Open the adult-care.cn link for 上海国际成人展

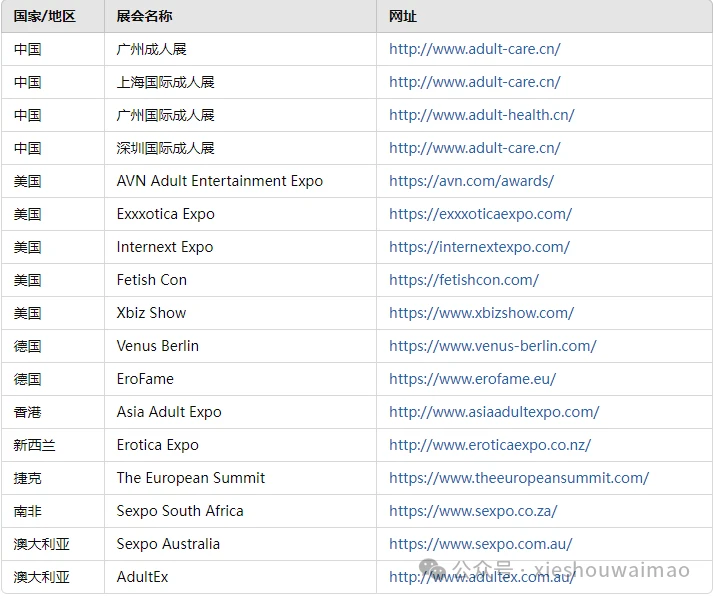coord(475,82)
